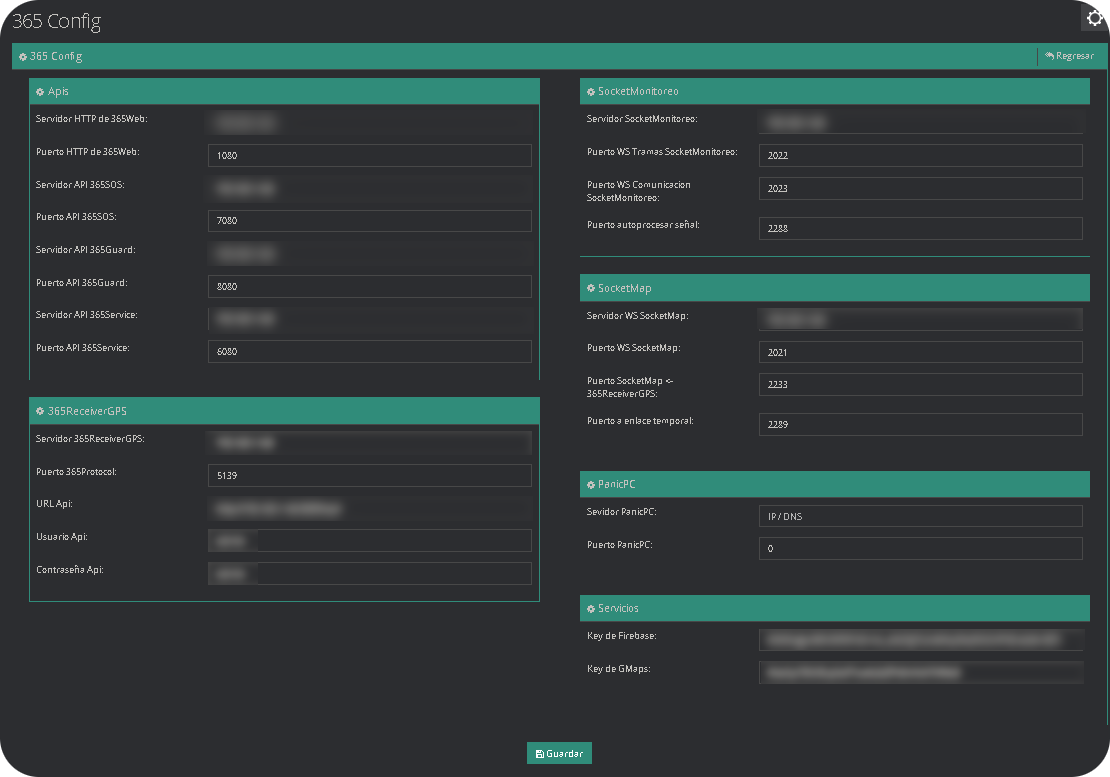Select the gear icon on the Apis panel header
Screen dimensions: 1110x777
click(40, 90)
